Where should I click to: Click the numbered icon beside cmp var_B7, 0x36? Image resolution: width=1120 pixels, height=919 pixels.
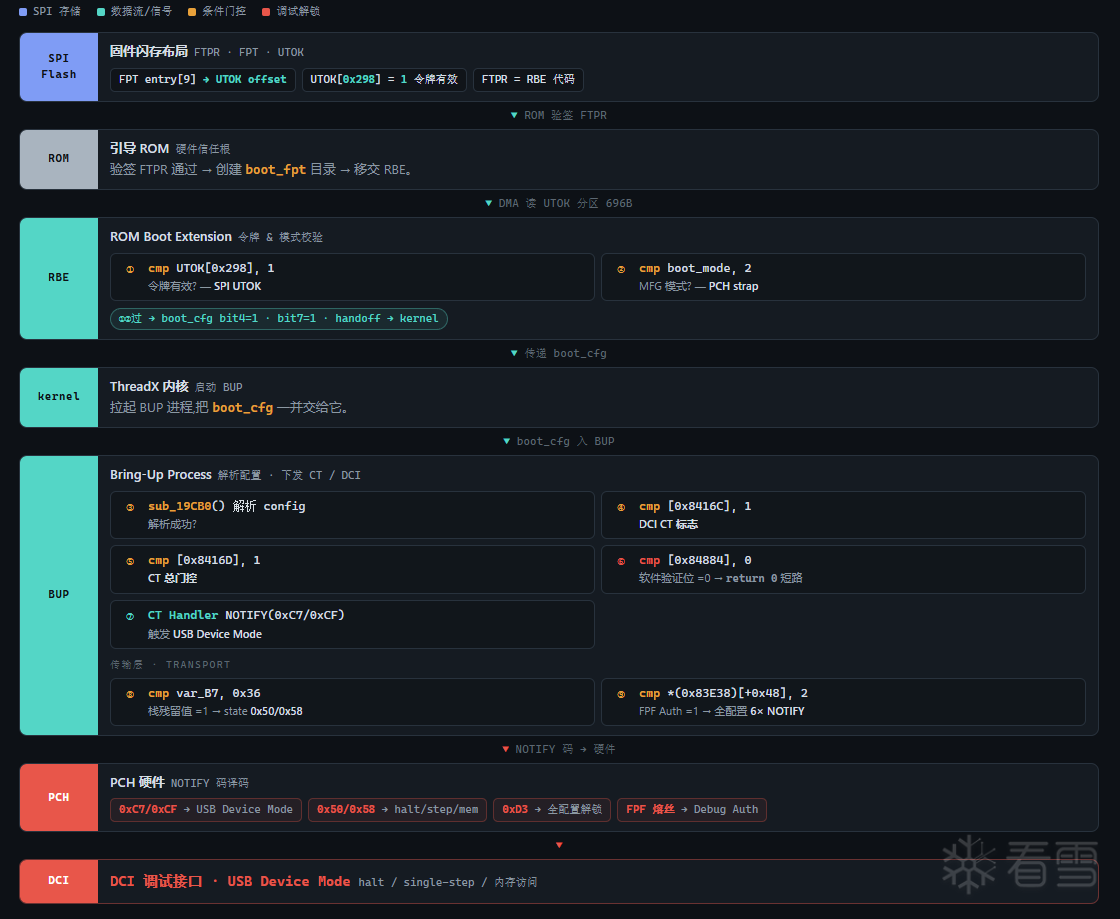[130, 694]
